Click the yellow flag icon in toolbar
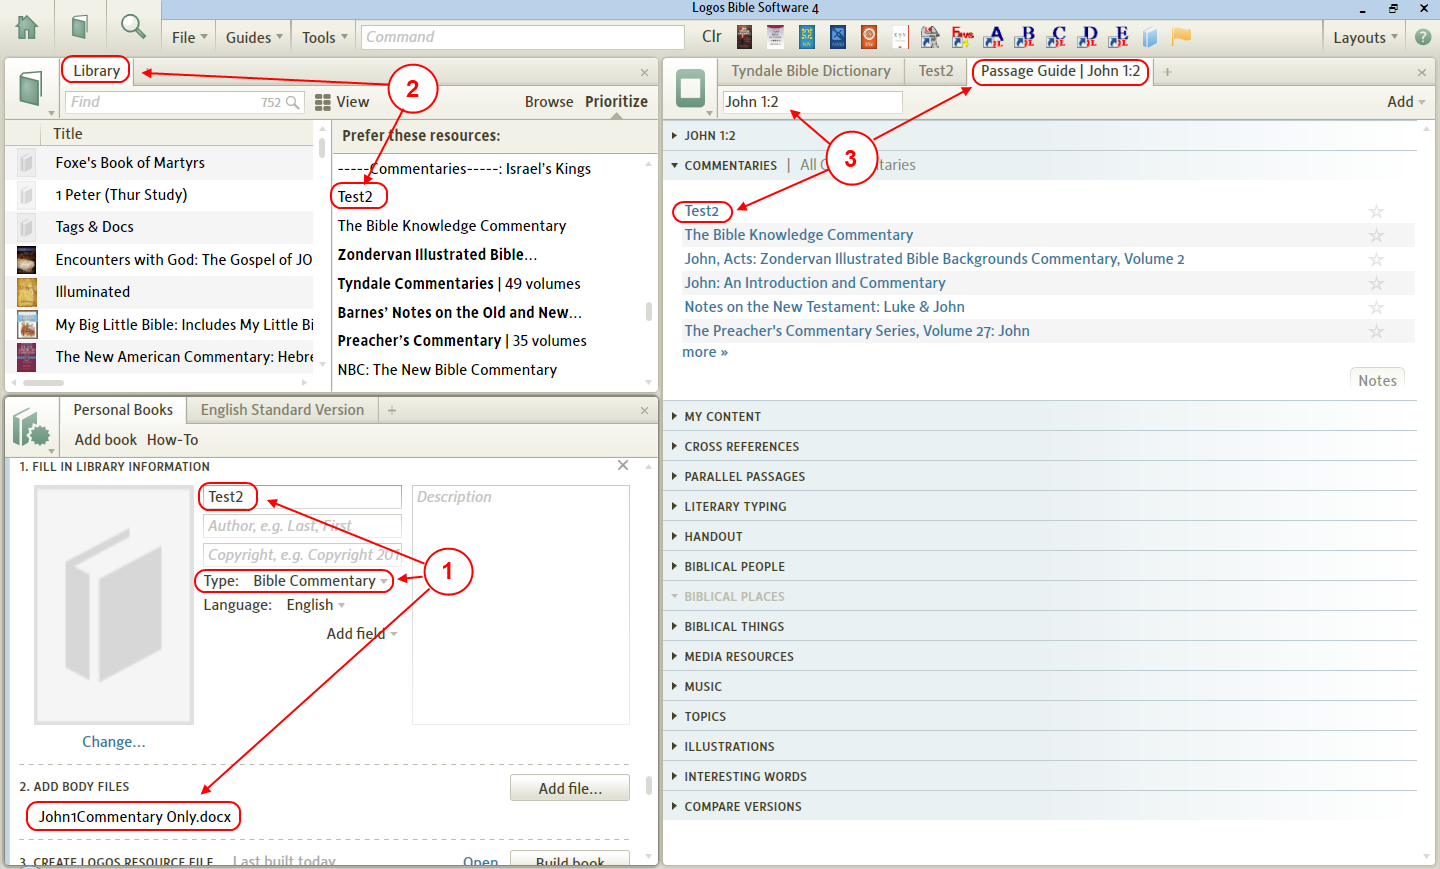This screenshot has width=1440, height=869. [x=1181, y=36]
